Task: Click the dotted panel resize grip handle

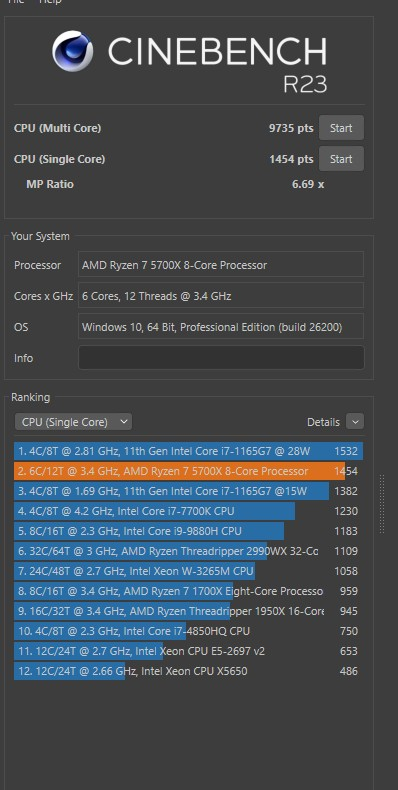Action: (x=382, y=504)
